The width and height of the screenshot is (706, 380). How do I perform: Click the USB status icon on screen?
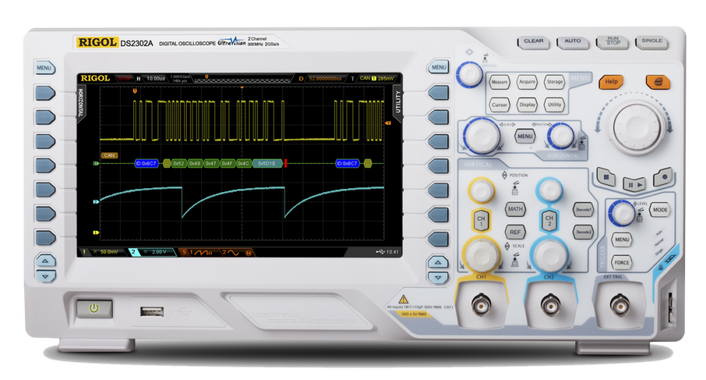pyautogui.click(x=380, y=252)
